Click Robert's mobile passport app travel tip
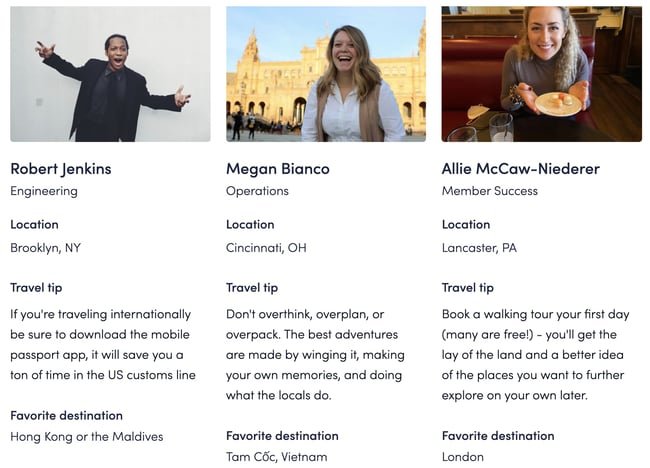 [x=102, y=345]
